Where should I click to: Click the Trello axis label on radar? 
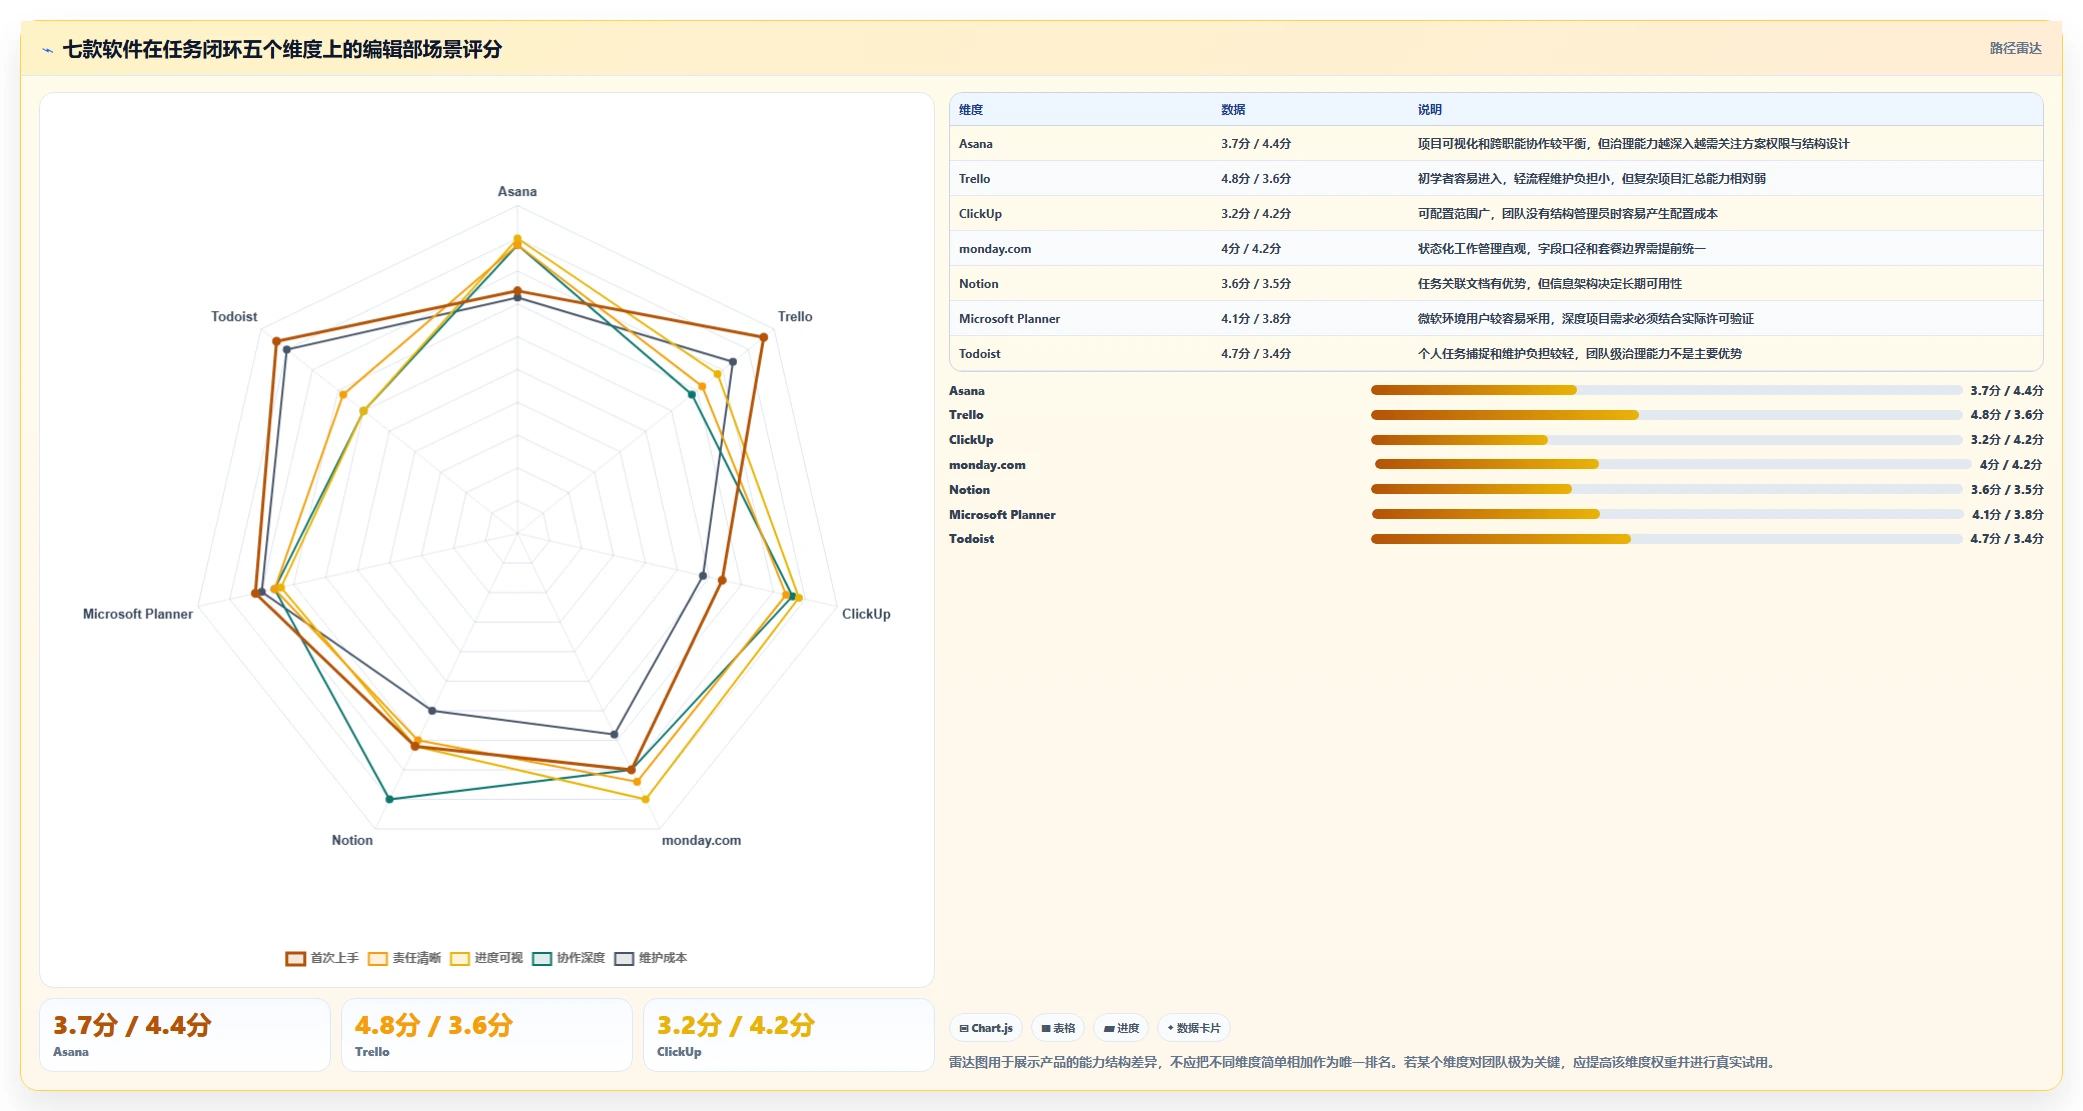pos(795,317)
